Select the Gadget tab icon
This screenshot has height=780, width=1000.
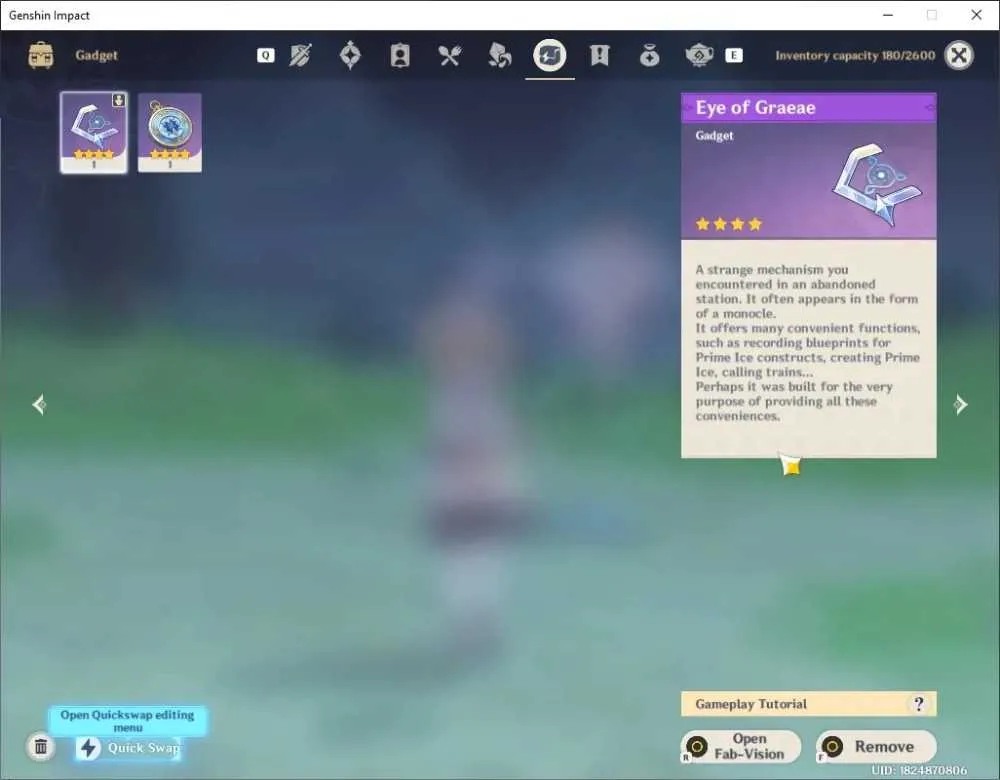(x=550, y=55)
